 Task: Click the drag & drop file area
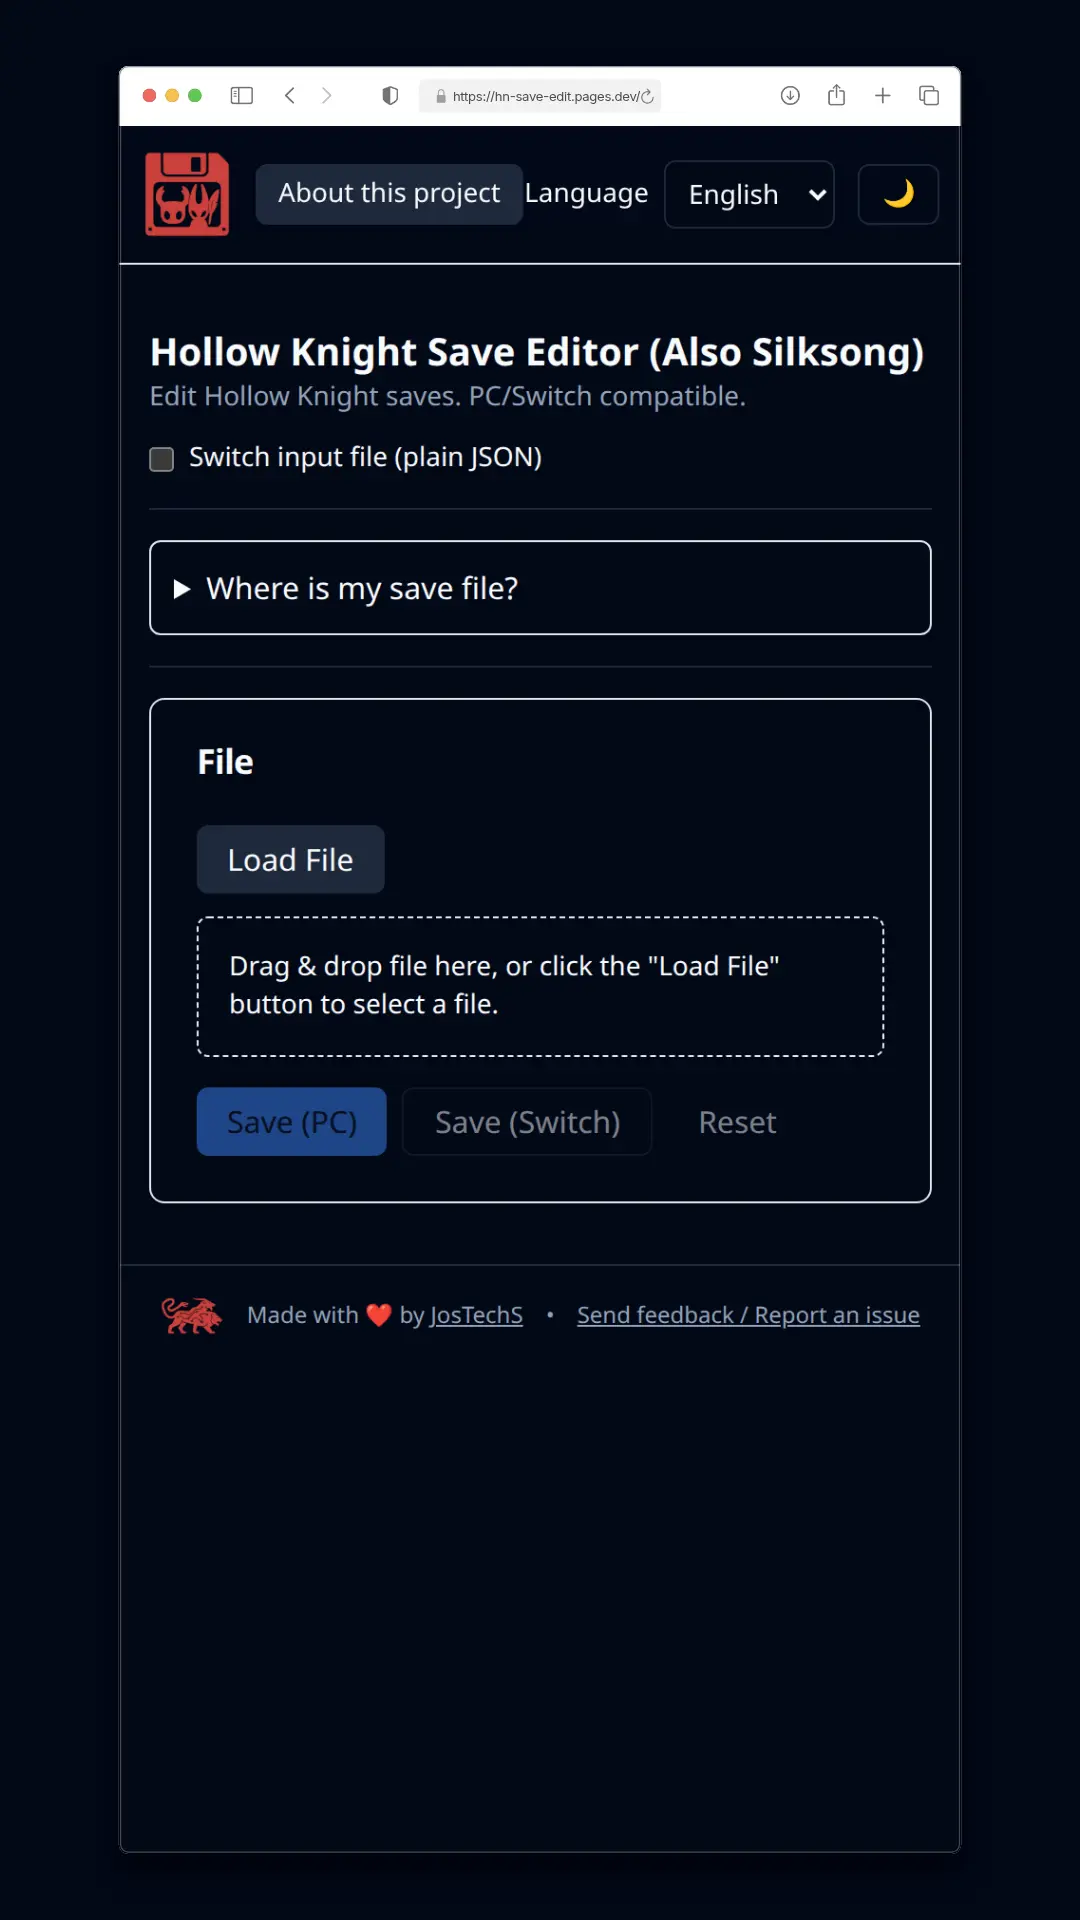coord(540,986)
